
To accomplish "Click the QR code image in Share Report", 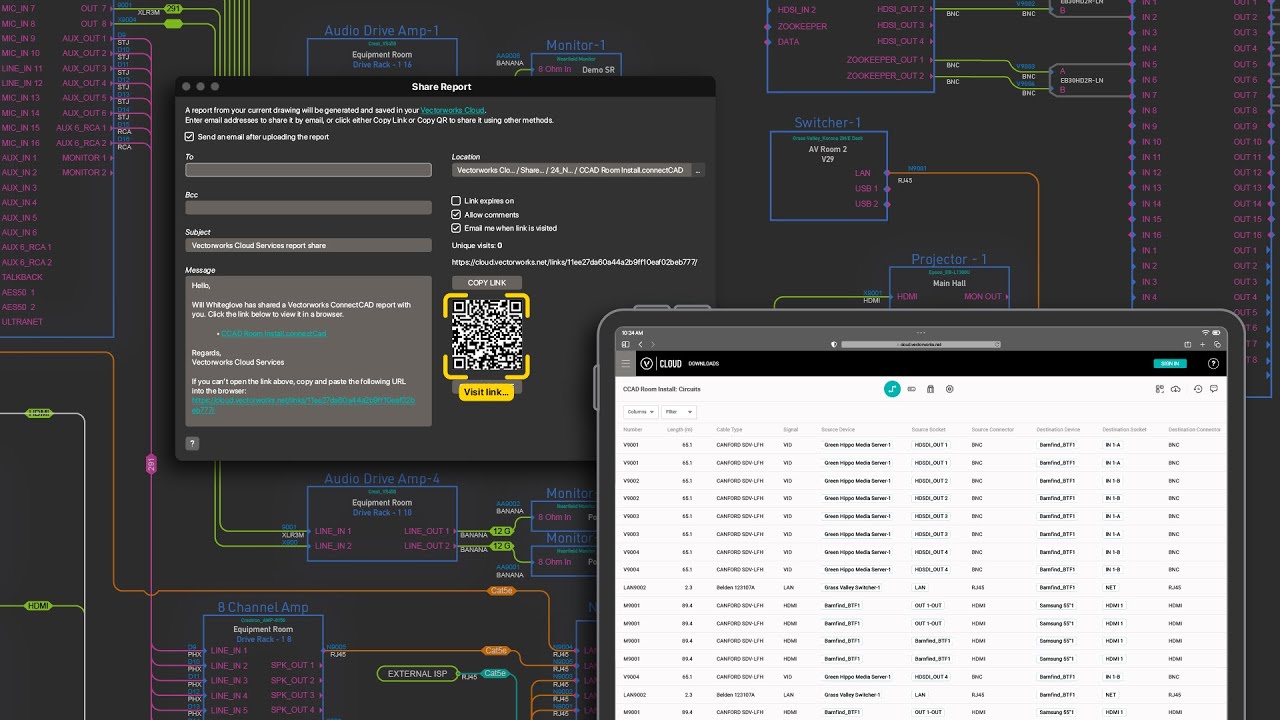I will (487, 335).
